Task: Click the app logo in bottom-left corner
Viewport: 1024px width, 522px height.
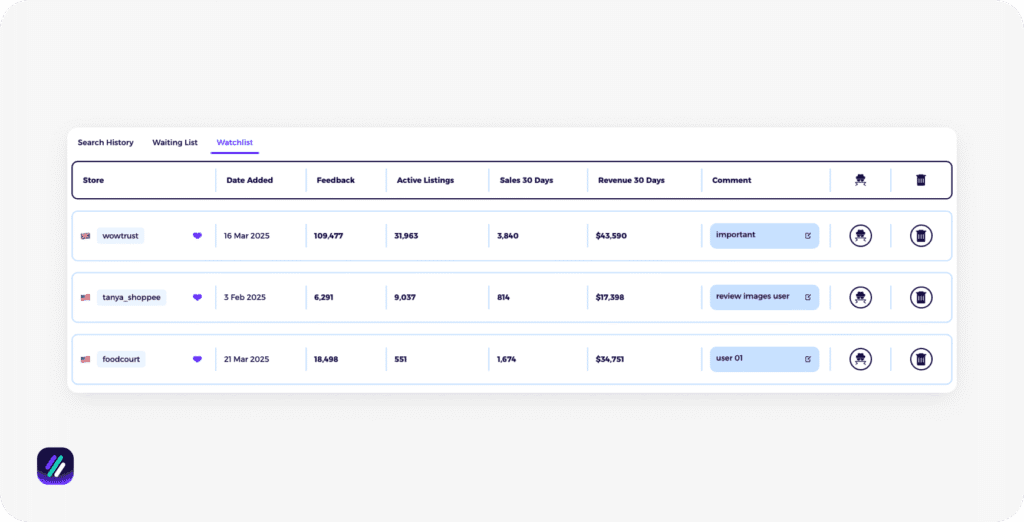Action: (56, 466)
